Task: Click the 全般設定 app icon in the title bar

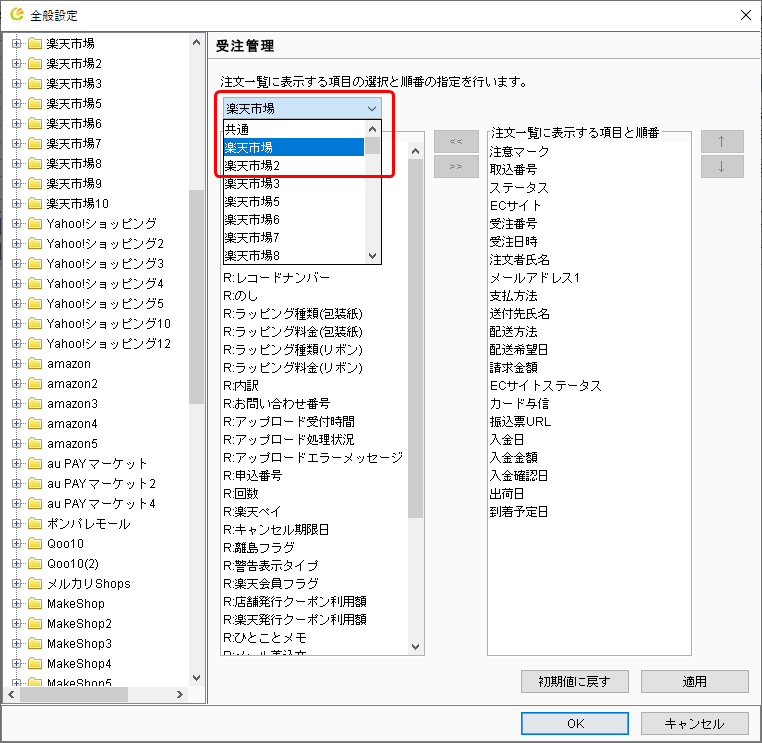Action: 17,15
